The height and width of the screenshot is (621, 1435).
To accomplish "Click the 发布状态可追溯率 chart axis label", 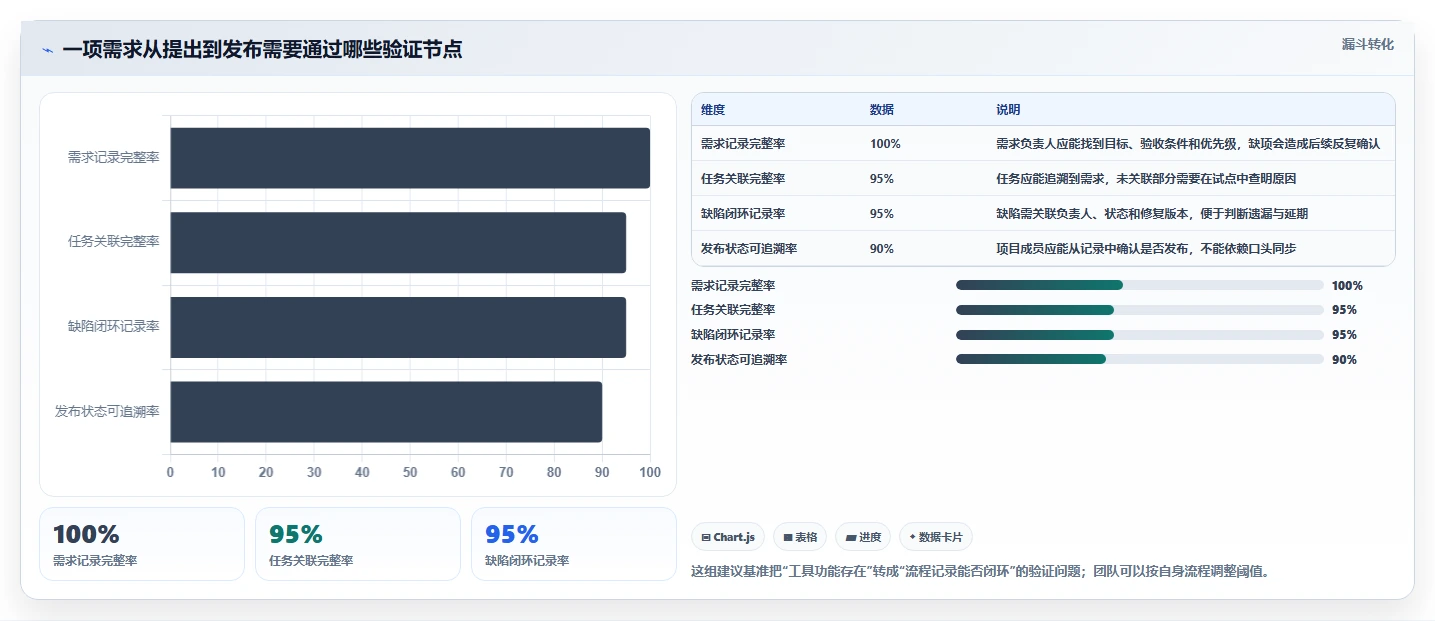I will pos(107,411).
